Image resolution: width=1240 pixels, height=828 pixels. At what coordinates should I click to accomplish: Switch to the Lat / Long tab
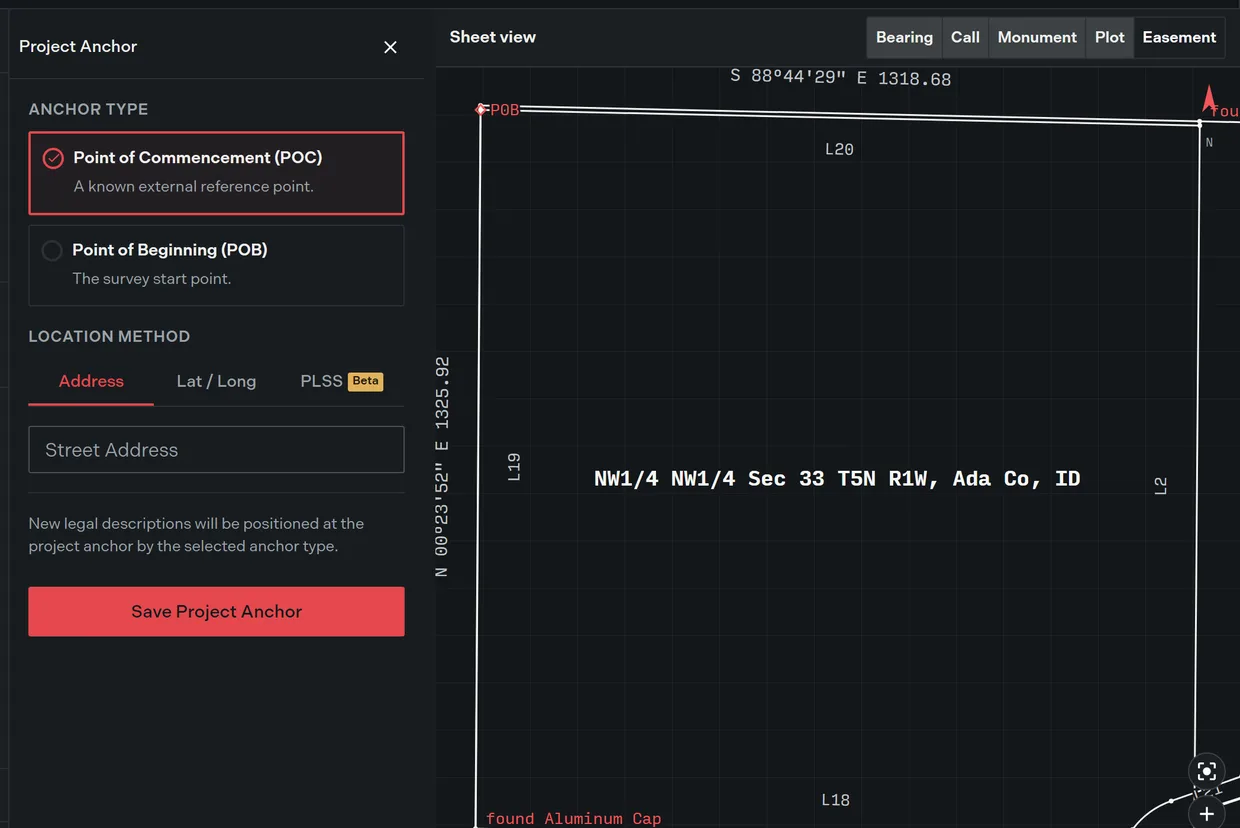click(216, 381)
